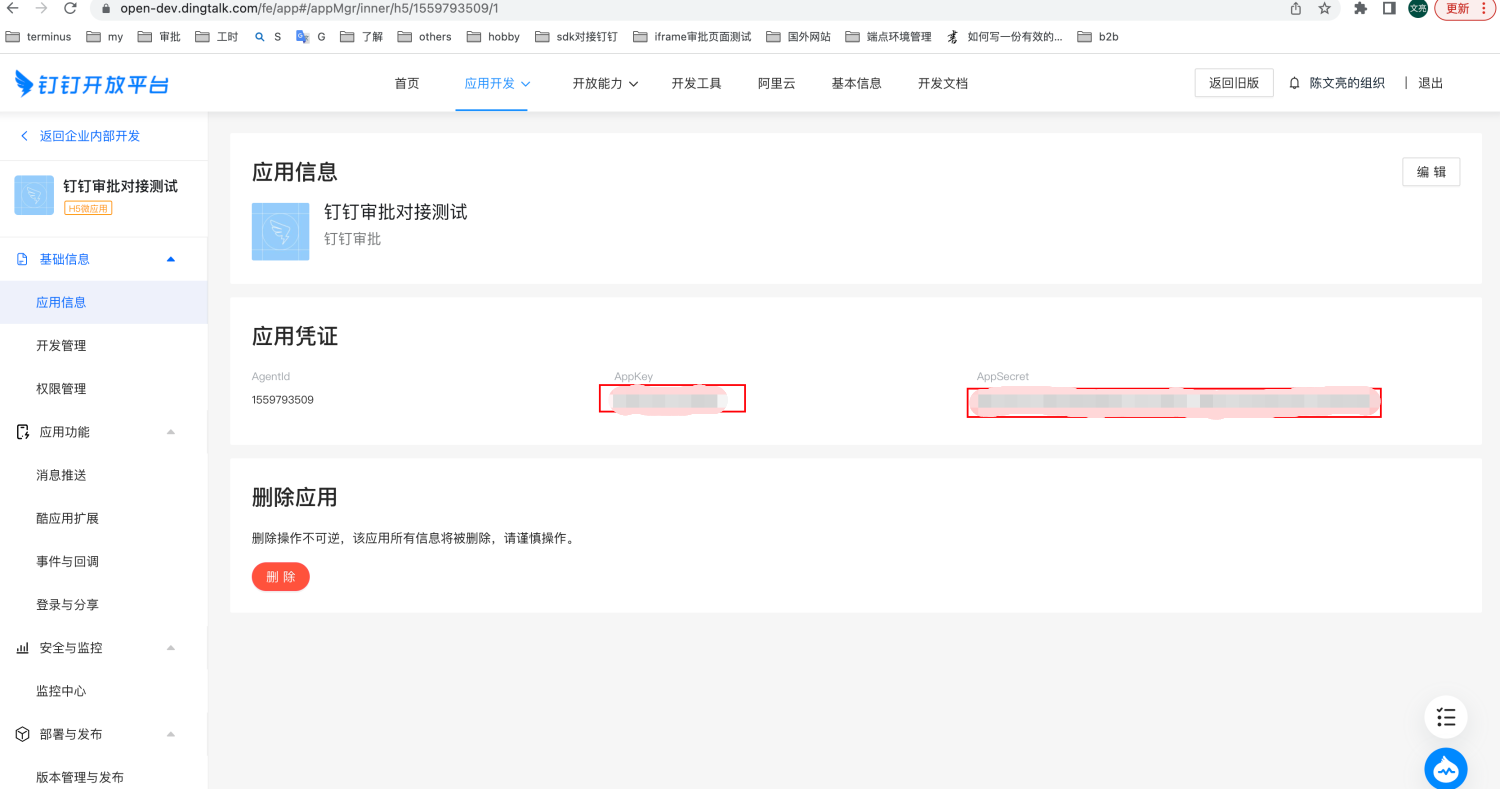Click the AgentId value 1559793509
This screenshot has width=1500, height=789.
click(x=283, y=400)
